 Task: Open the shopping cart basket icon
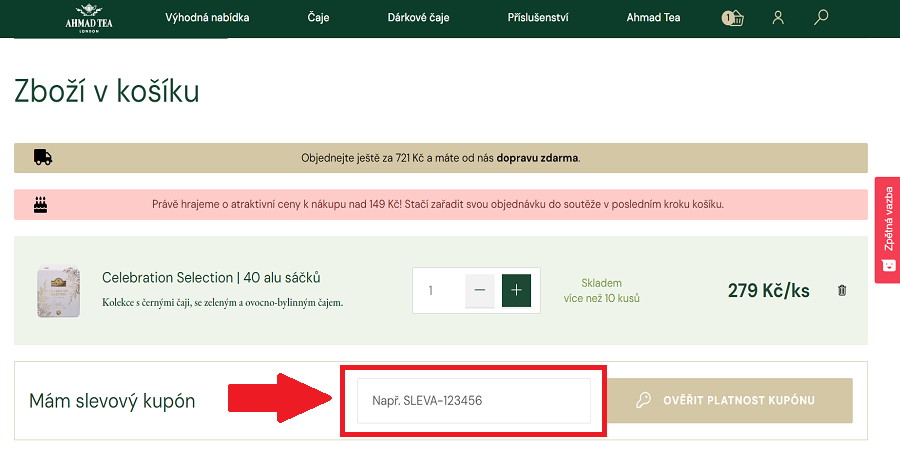click(733, 18)
